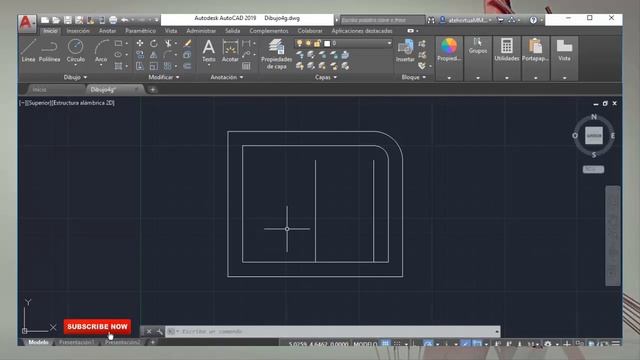
Task: Open the Salida ribbon tab
Action: pos(232,31)
